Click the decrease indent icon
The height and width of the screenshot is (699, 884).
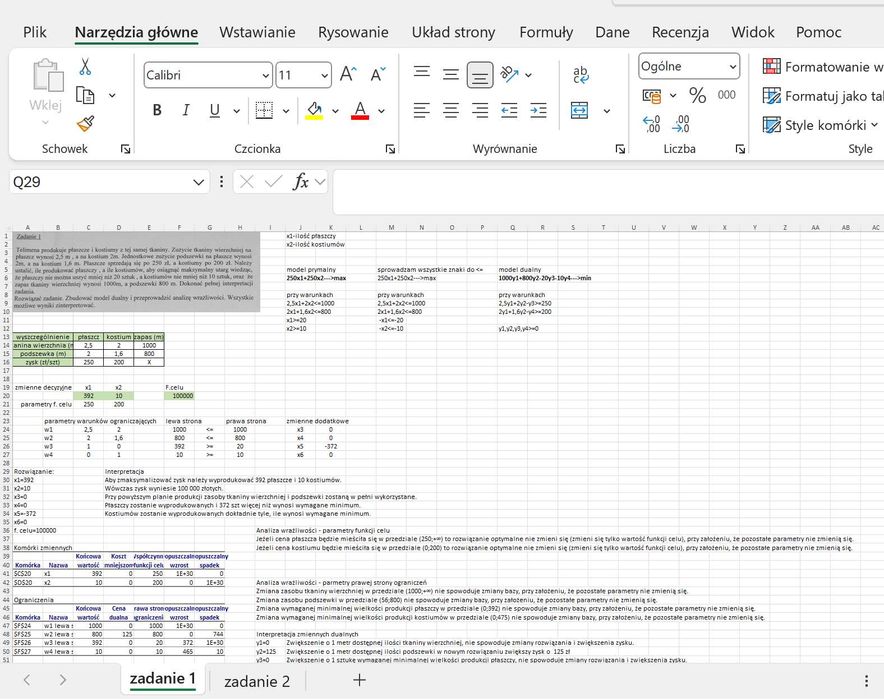[x=509, y=110]
